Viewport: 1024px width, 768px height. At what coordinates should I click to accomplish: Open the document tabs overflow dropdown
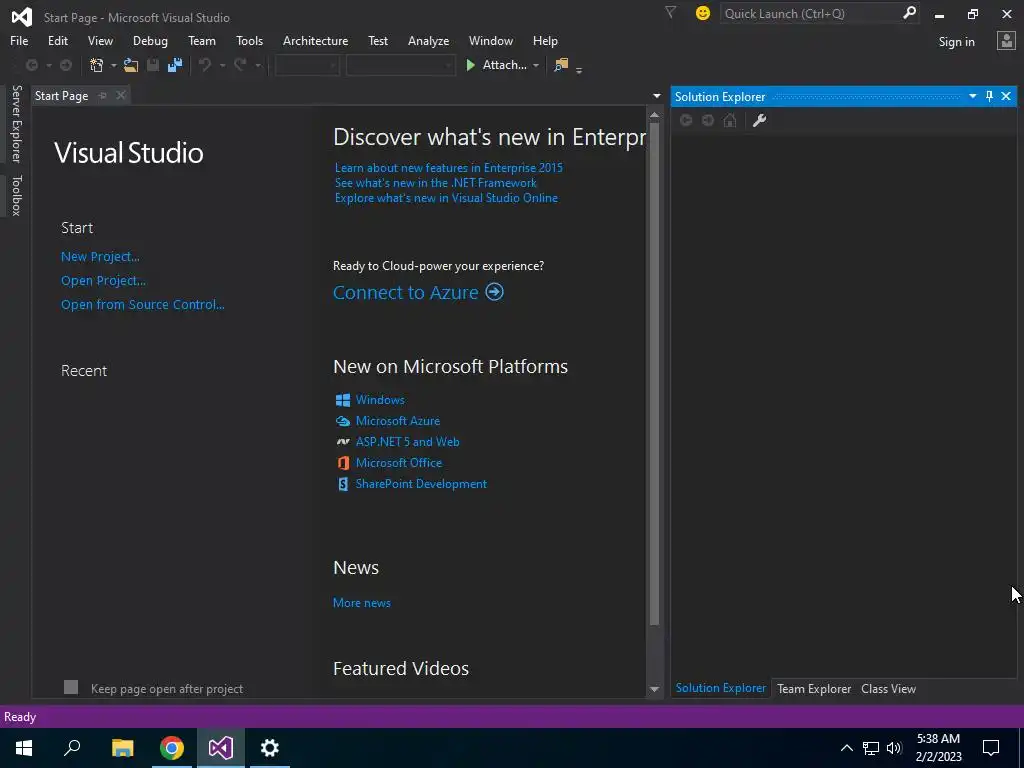tap(656, 96)
